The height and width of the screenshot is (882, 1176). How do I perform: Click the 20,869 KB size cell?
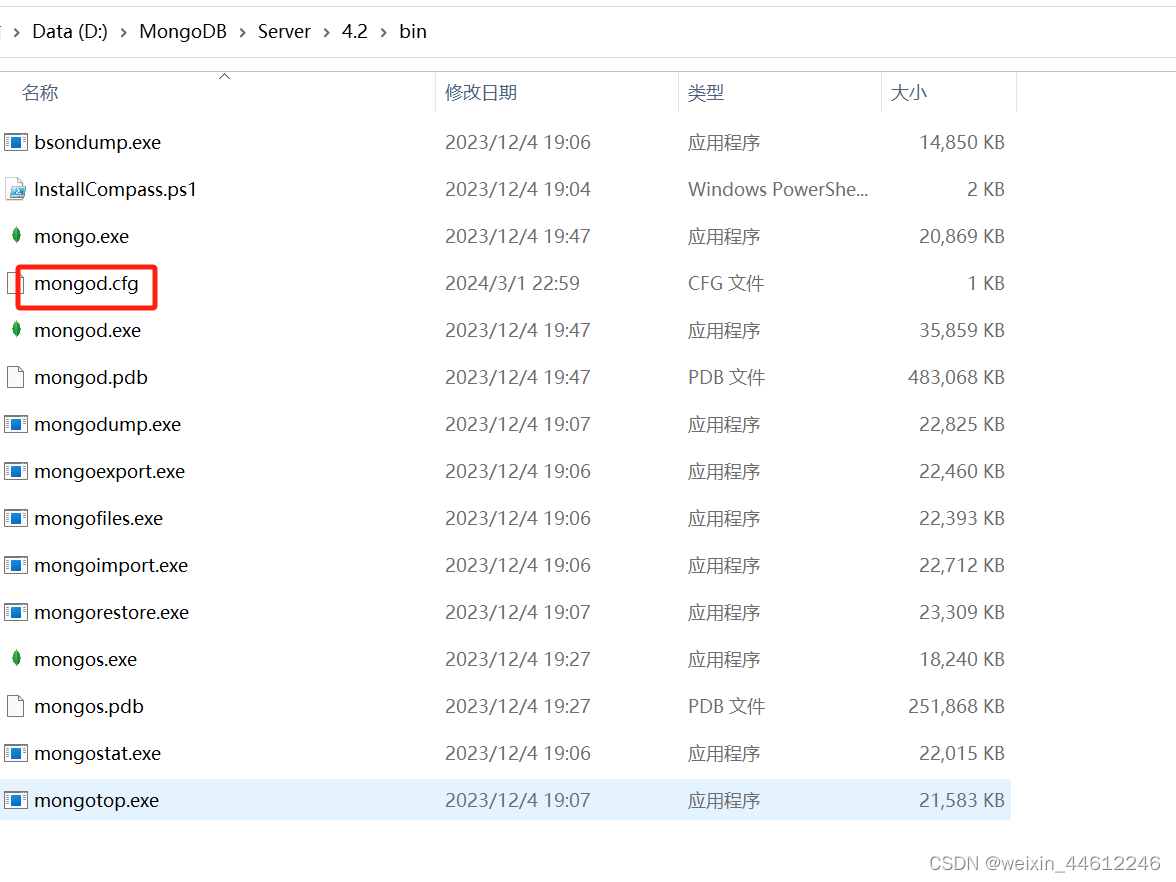pyautogui.click(x=962, y=236)
